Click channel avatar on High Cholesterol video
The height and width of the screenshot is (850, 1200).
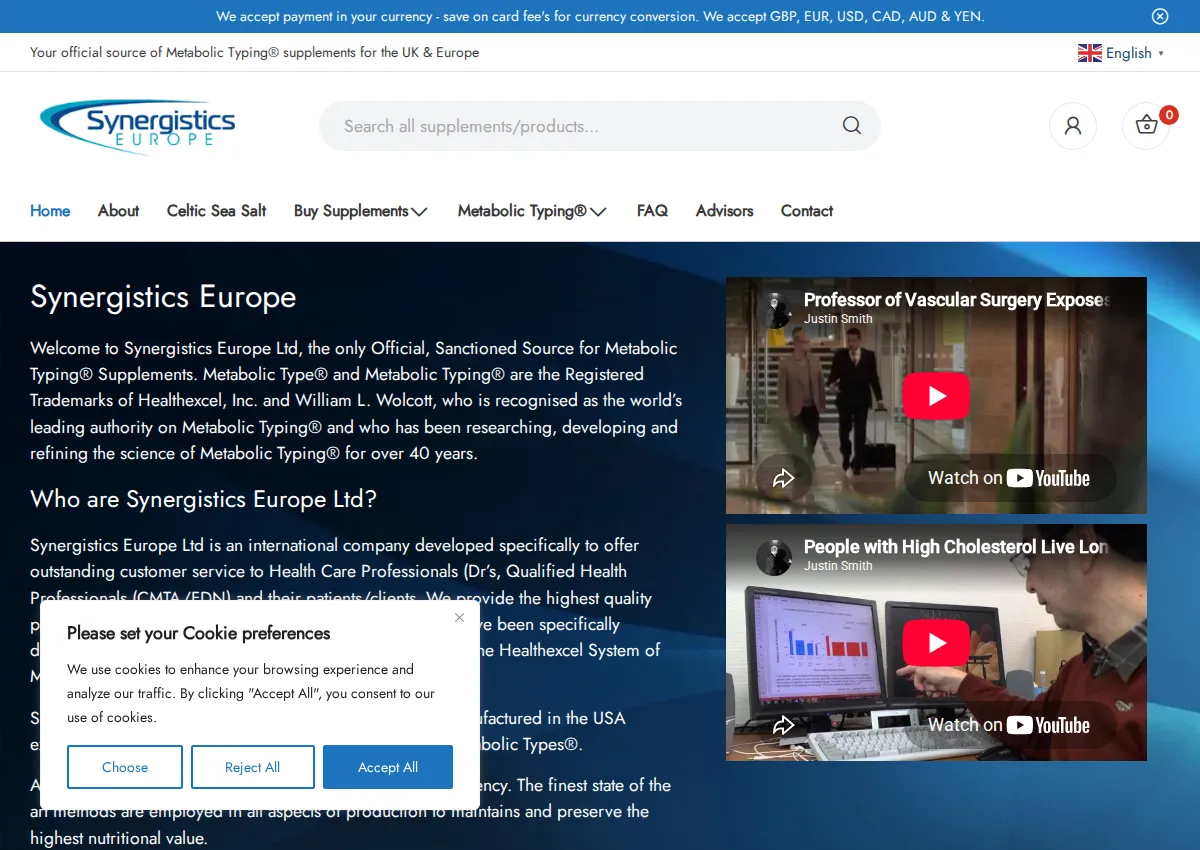[774, 558]
